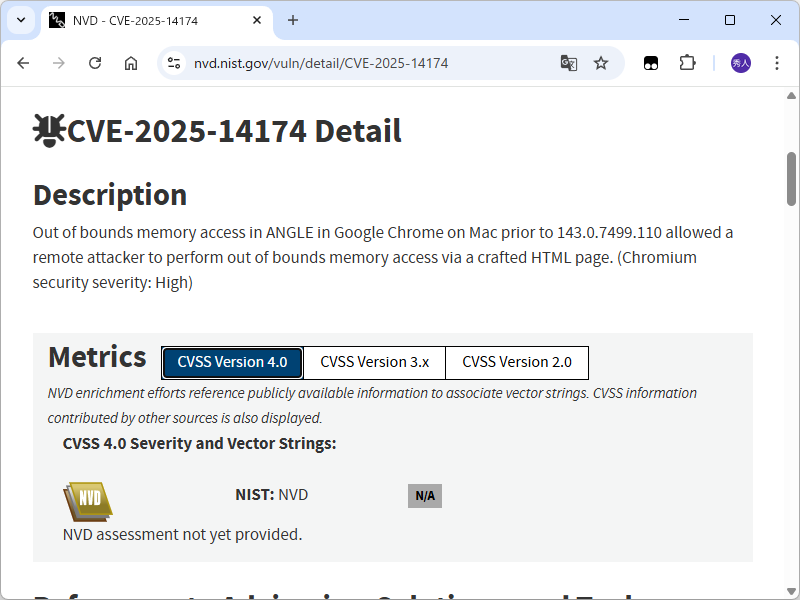Switch to CVSS Version 2.0 metrics

click(517, 363)
